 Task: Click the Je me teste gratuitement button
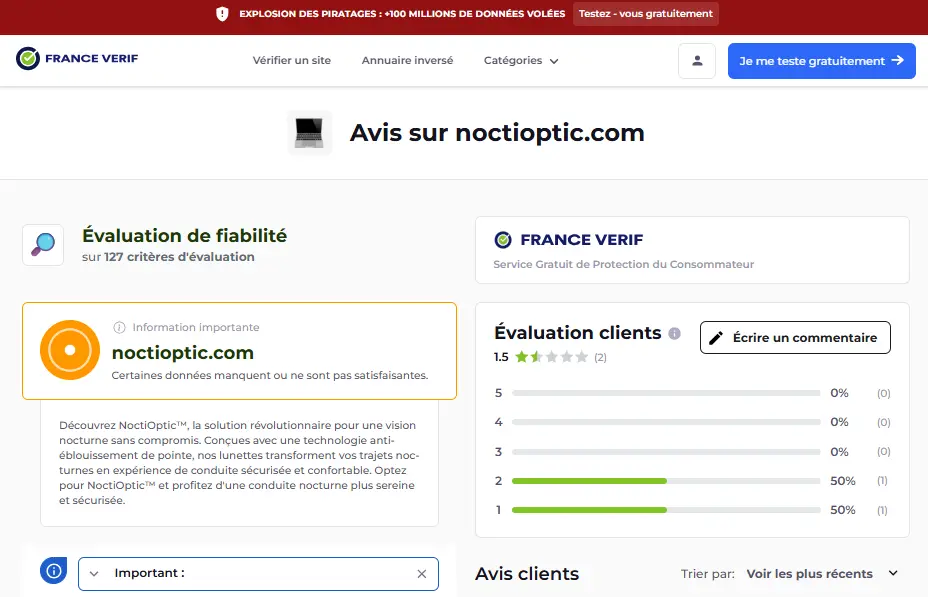coord(820,60)
